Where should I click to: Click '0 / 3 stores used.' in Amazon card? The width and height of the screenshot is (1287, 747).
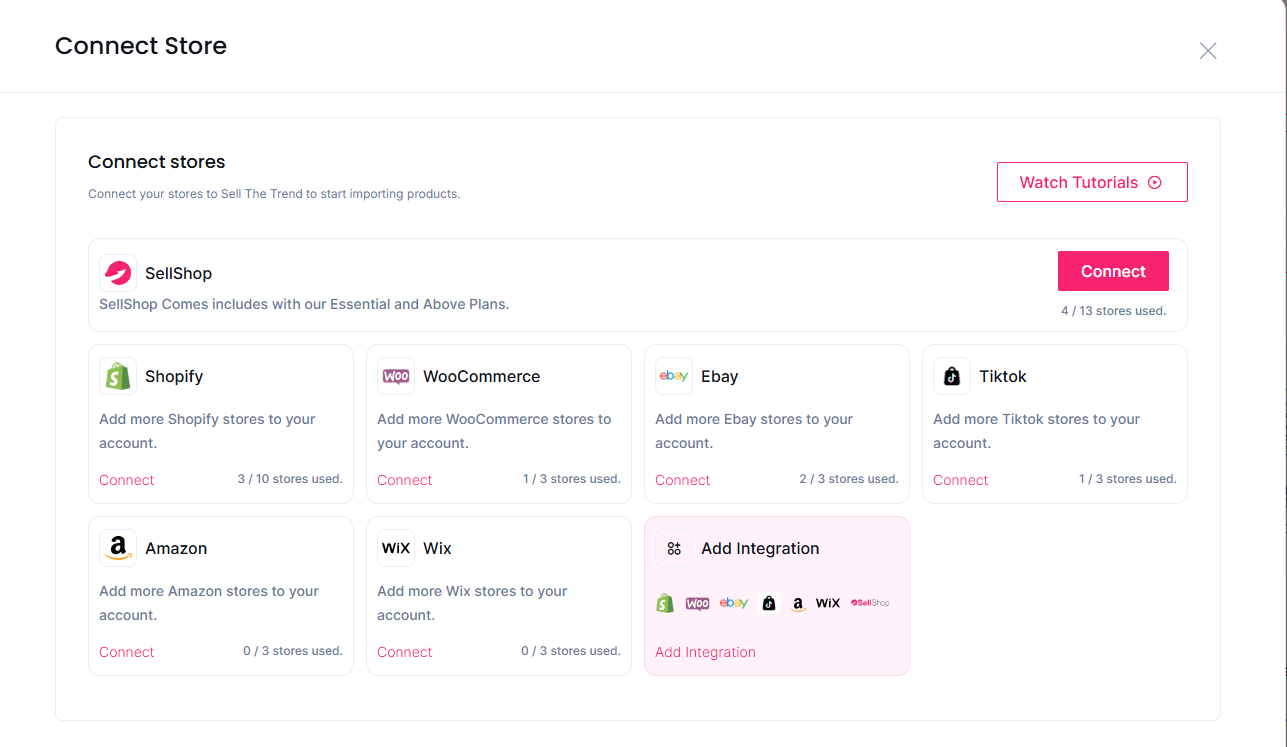[x=293, y=651]
